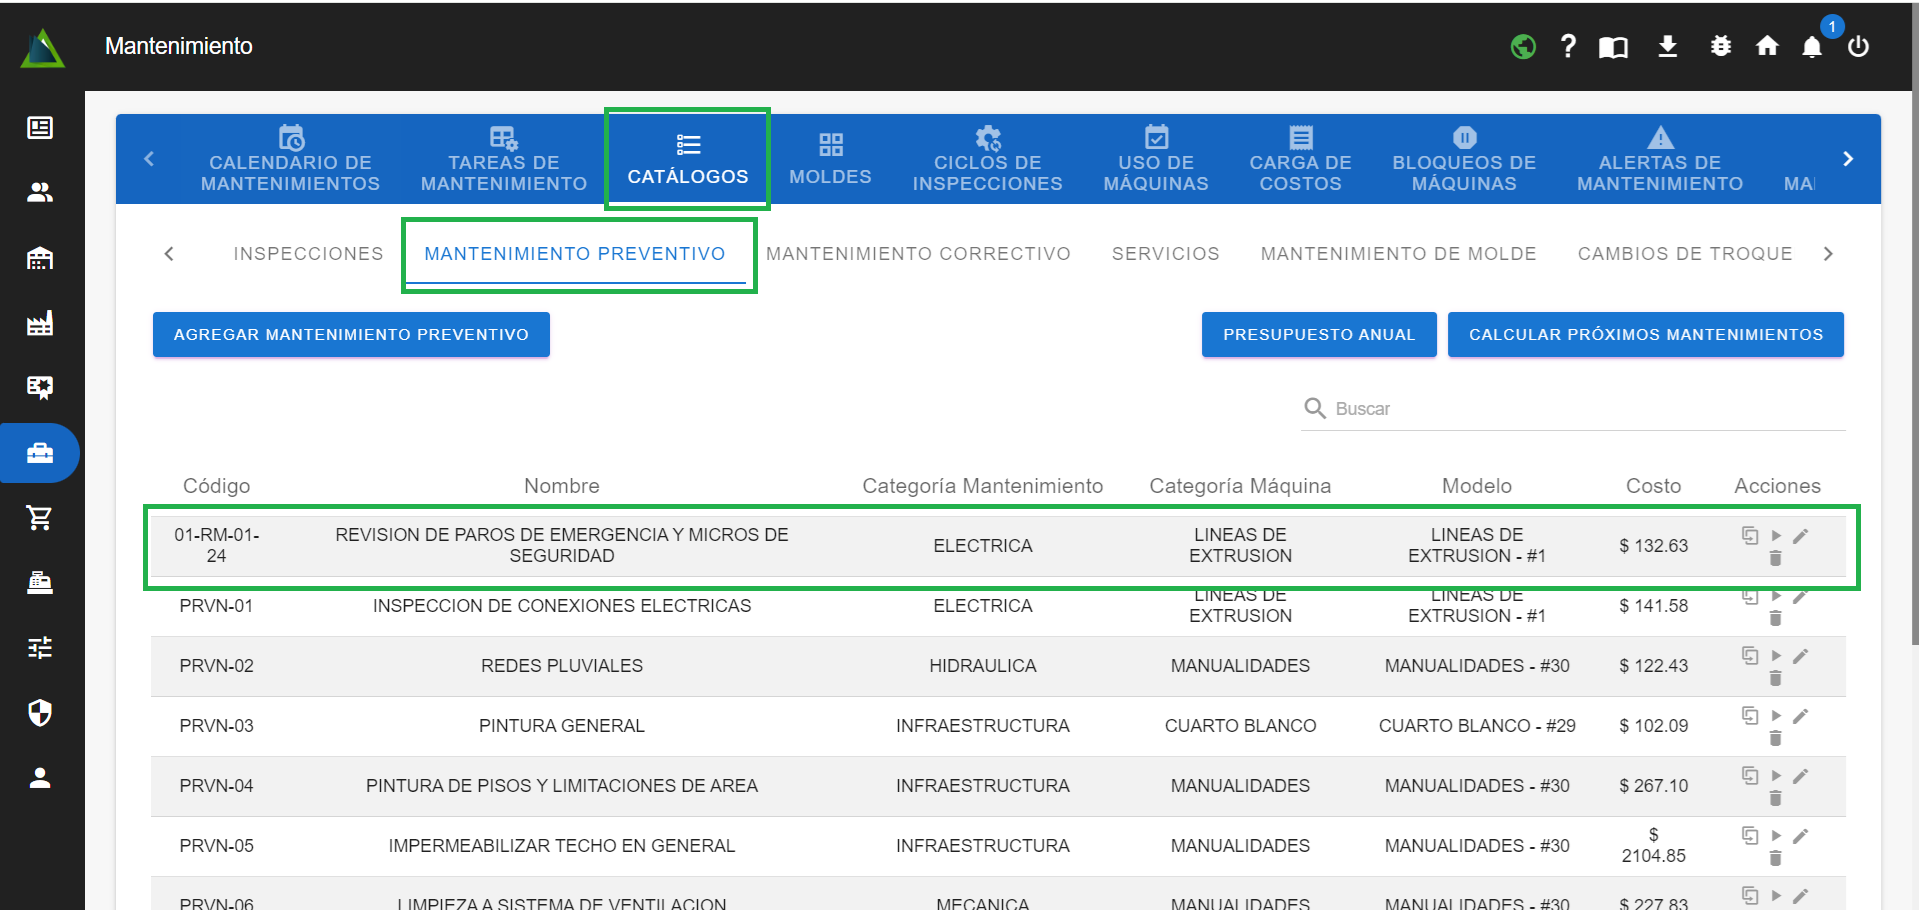Image resolution: width=1919 pixels, height=910 pixels.
Task: Click the power logout icon
Action: tap(1858, 47)
